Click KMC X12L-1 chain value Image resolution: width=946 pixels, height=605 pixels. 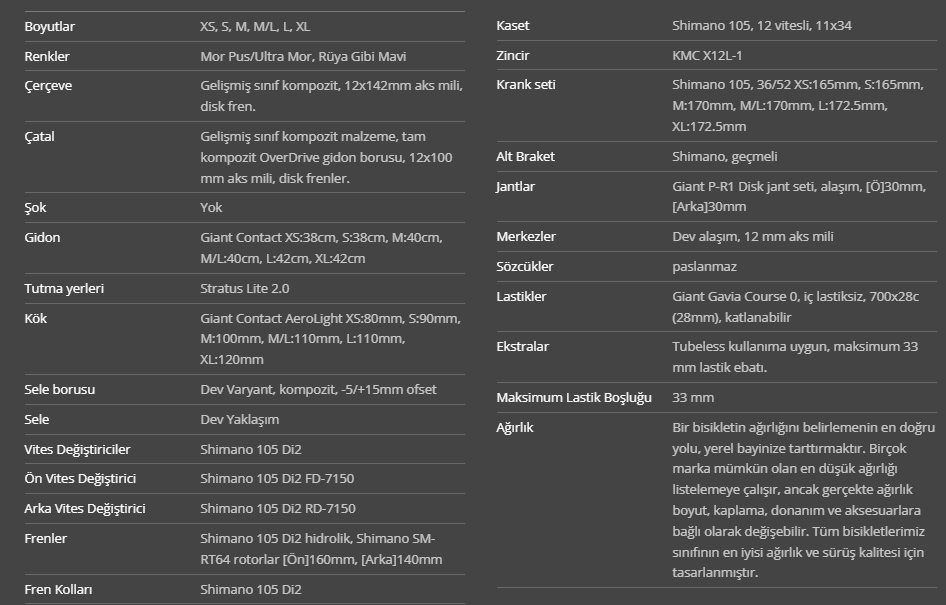(707, 55)
